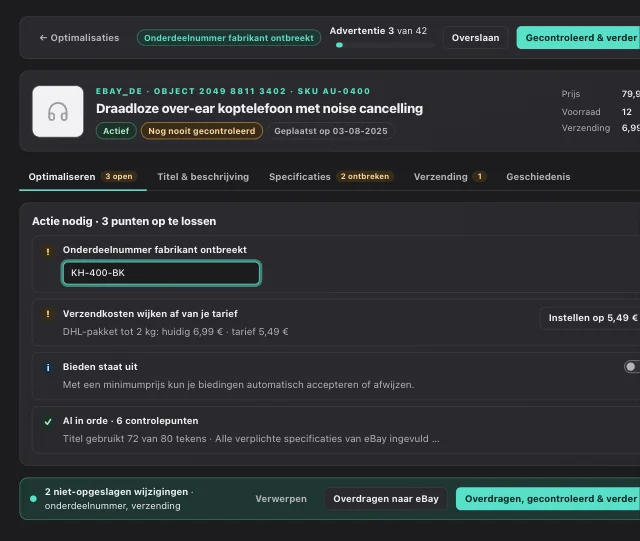Click the 'Nog nooit gecontroleerd' badge
Screen dimensions: 640x541
click(202, 131)
